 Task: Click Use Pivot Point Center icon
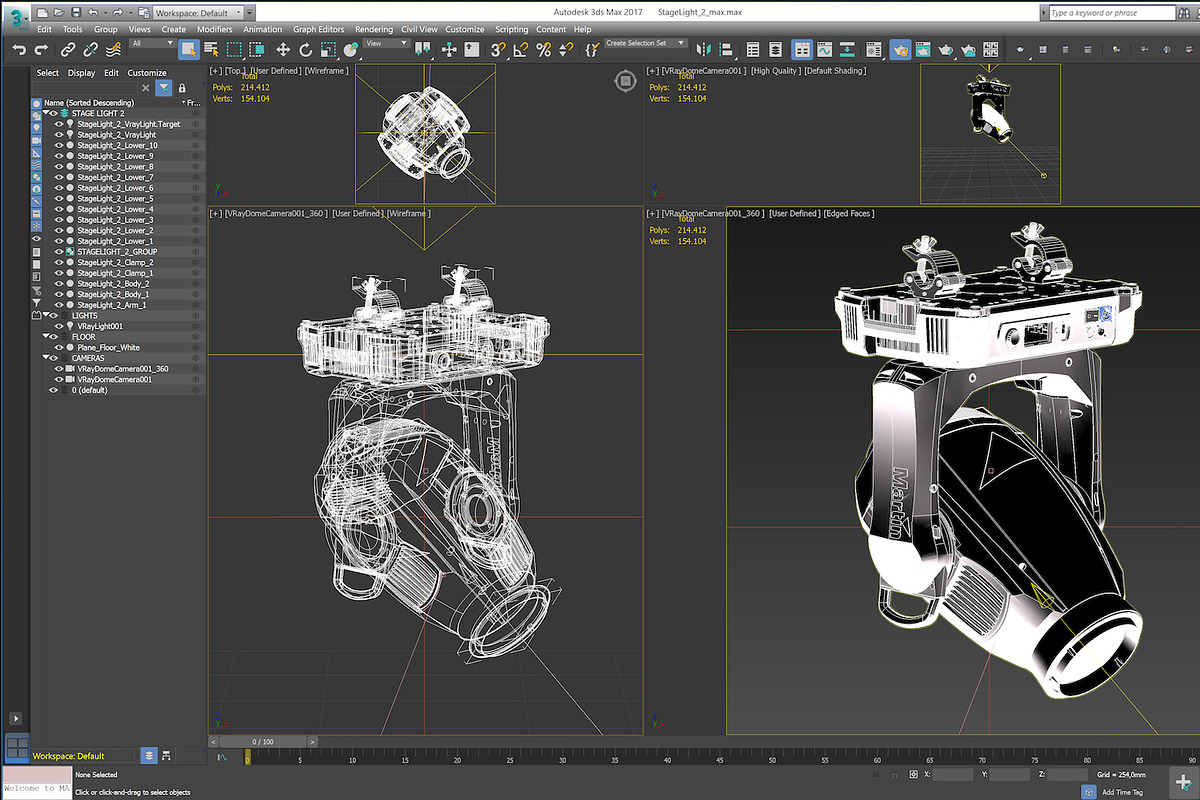[x=422, y=49]
